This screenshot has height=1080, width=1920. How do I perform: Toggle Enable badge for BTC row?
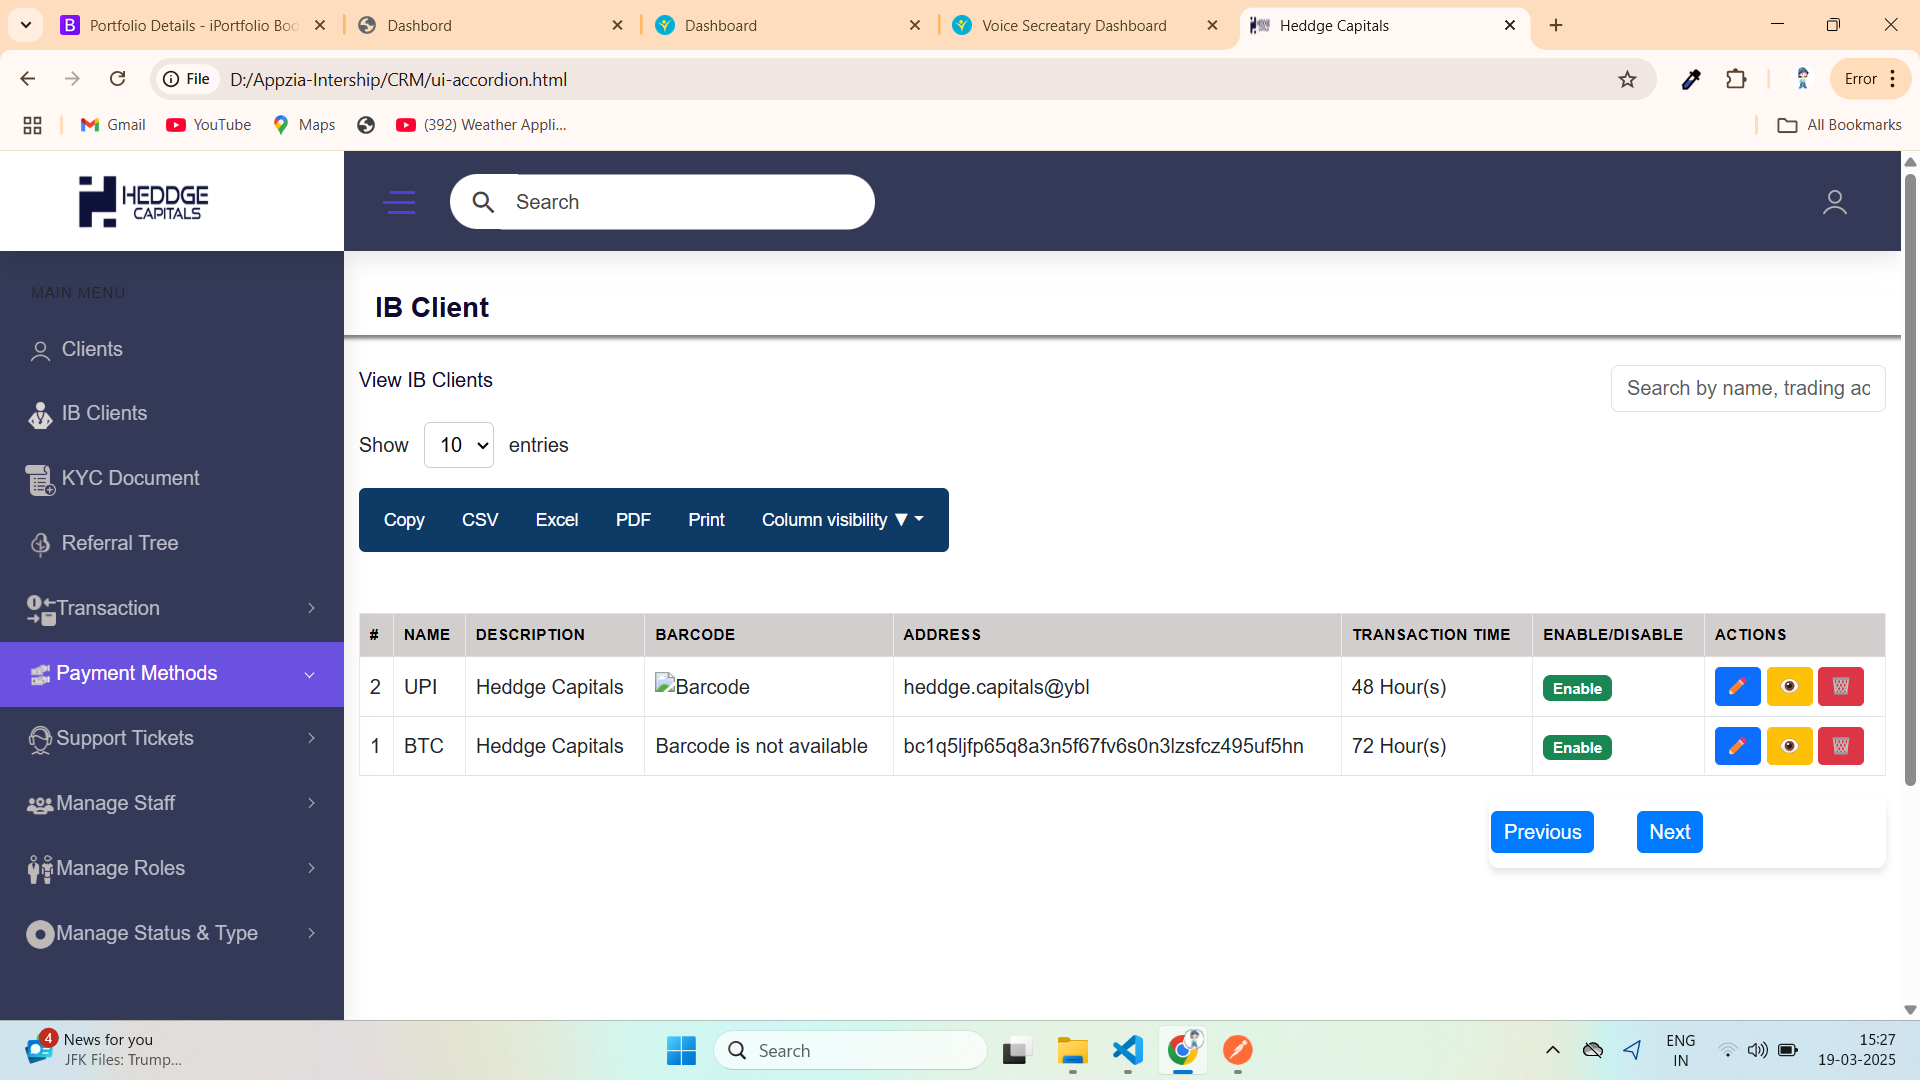click(x=1577, y=747)
